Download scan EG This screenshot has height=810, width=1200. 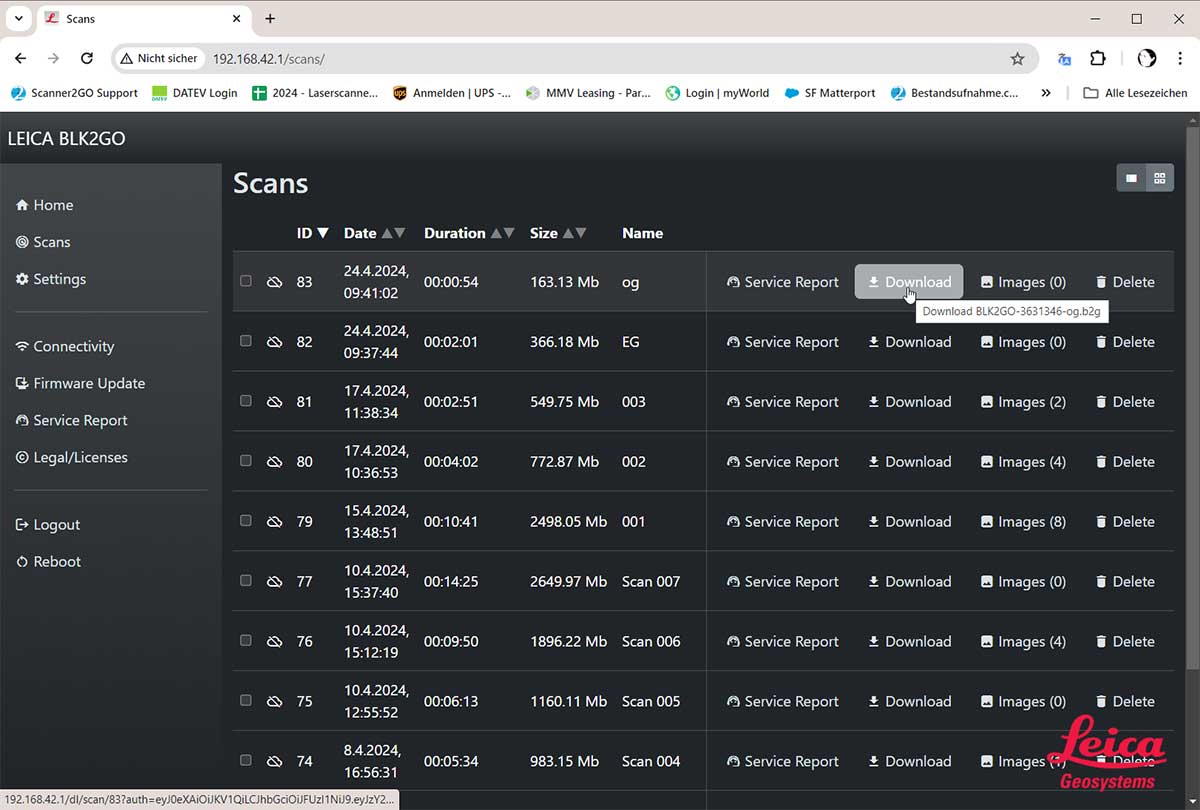pyautogui.click(x=909, y=342)
